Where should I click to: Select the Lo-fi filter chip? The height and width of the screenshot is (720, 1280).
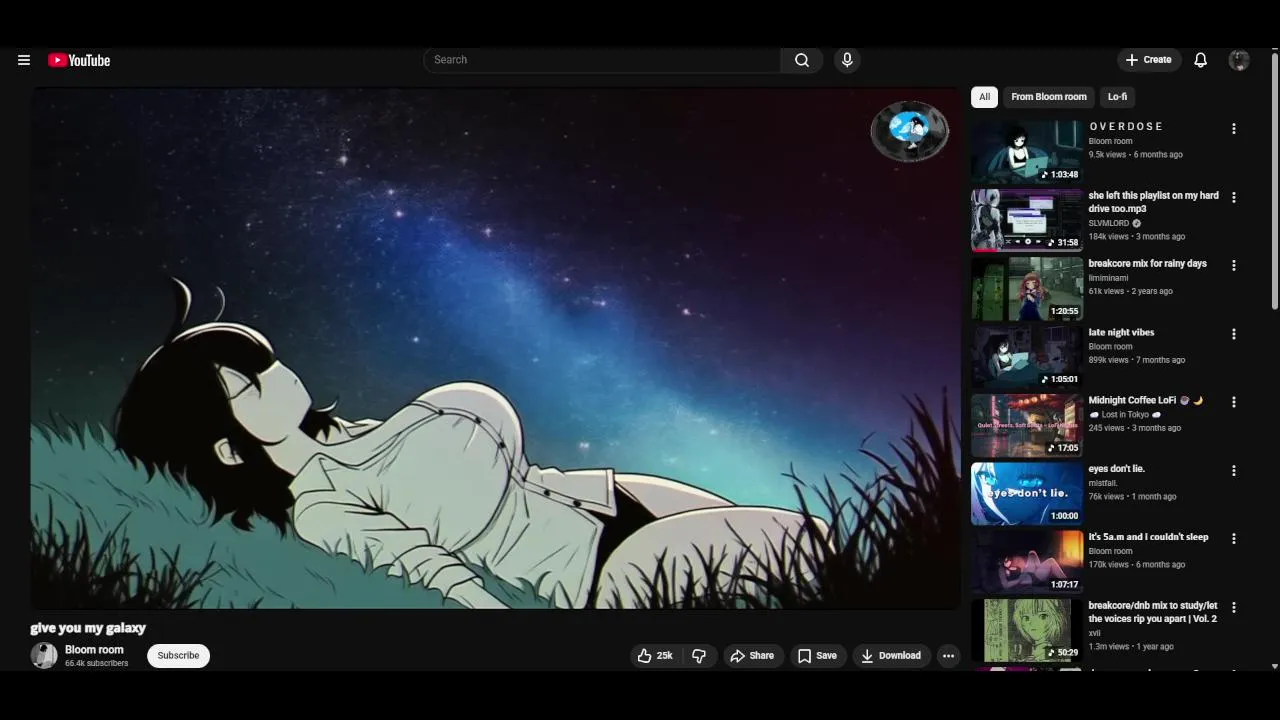coord(1117,97)
